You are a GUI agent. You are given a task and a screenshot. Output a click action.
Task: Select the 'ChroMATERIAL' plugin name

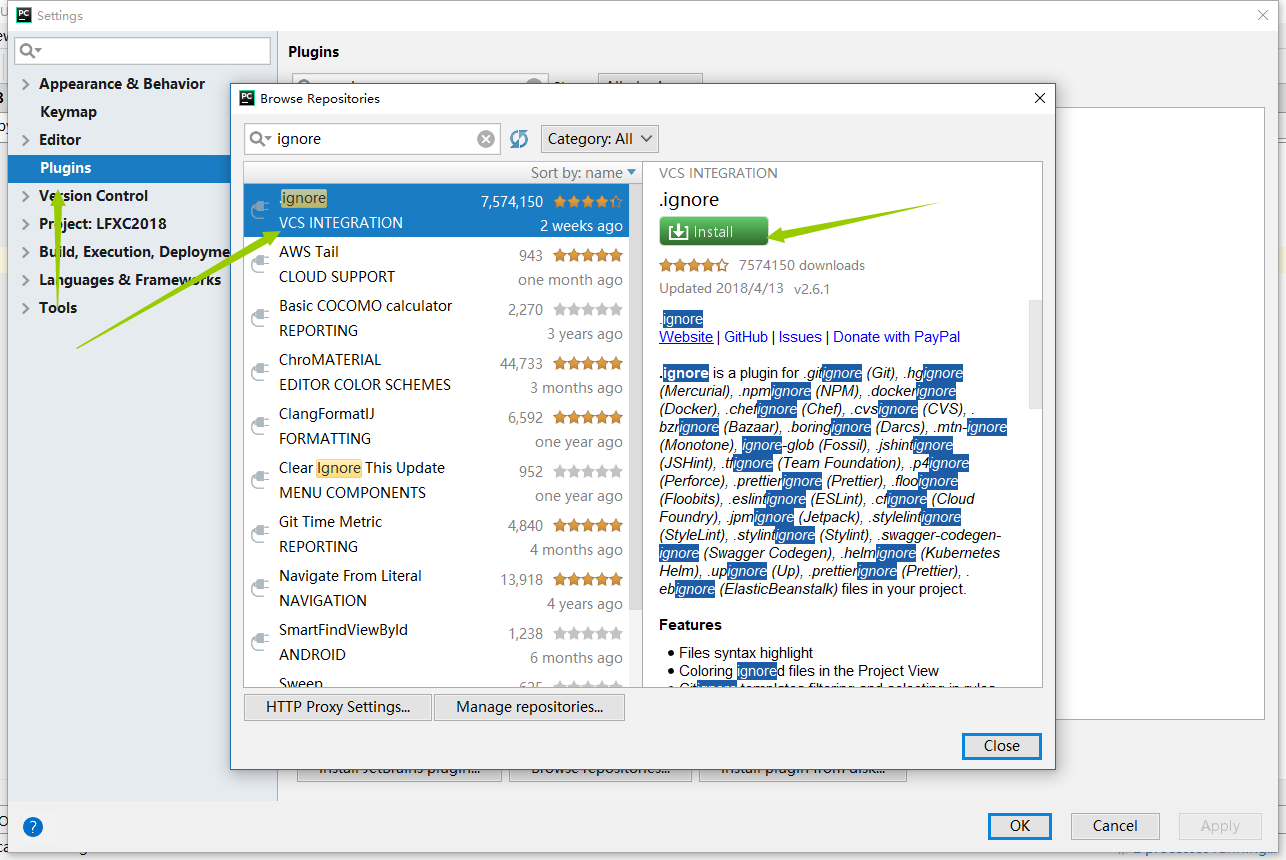tap(330, 360)
